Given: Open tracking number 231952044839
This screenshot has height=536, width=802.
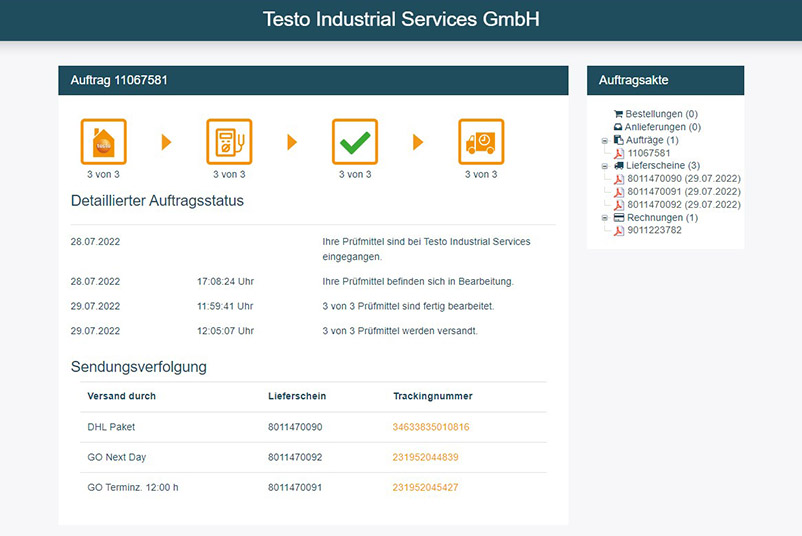Looking at the screenshot, I should [426, 457].
